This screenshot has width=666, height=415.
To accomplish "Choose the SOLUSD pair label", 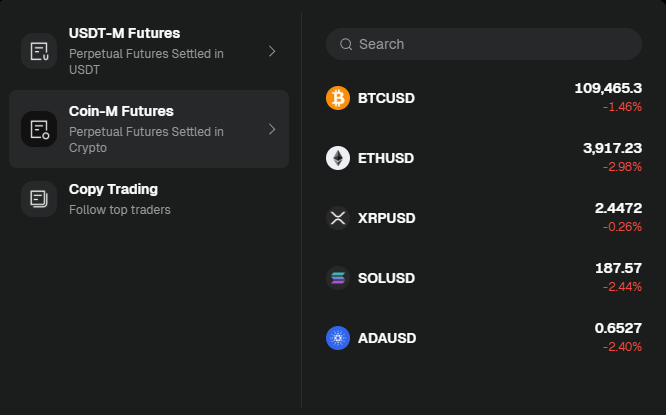I will tap(386, 278).
